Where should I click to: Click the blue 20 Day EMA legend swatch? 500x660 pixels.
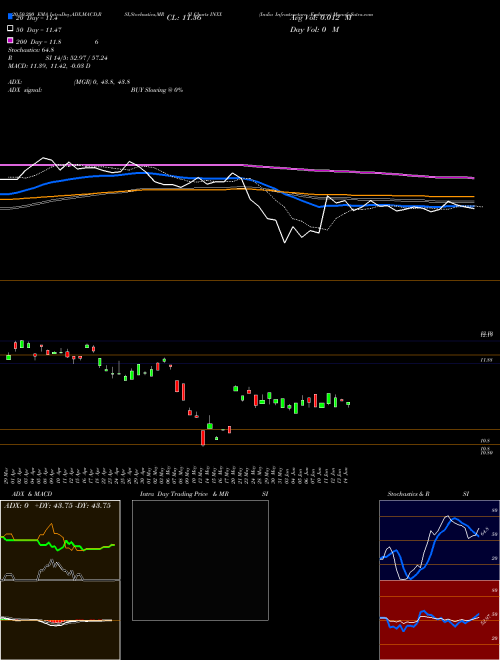[10, 17]
